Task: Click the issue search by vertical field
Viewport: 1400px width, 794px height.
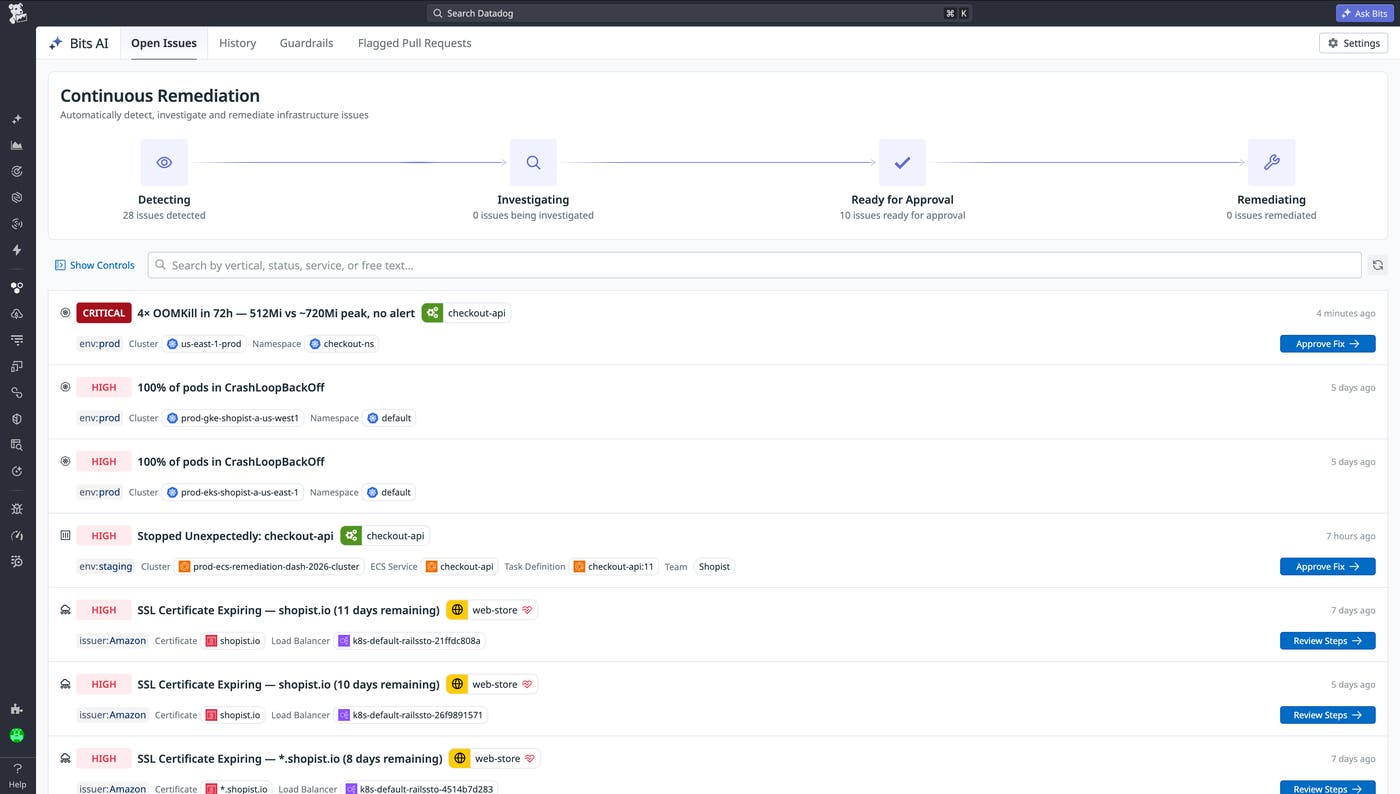Action: [x=755, y=265]
